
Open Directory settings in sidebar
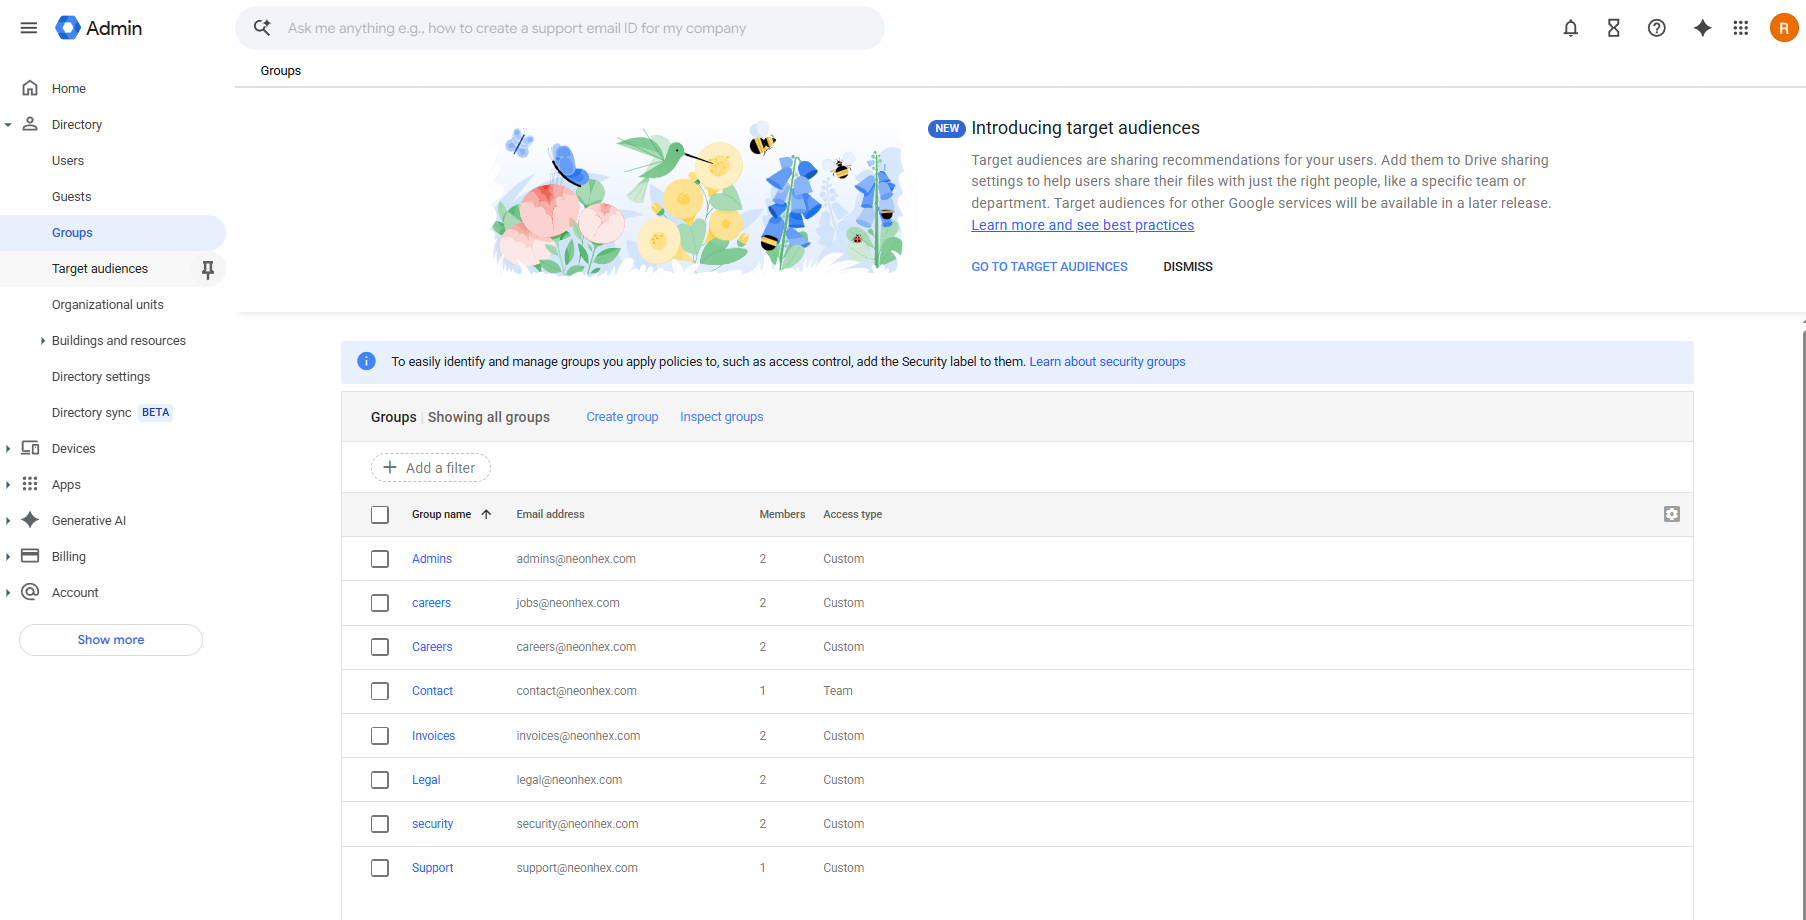point(101,377)
